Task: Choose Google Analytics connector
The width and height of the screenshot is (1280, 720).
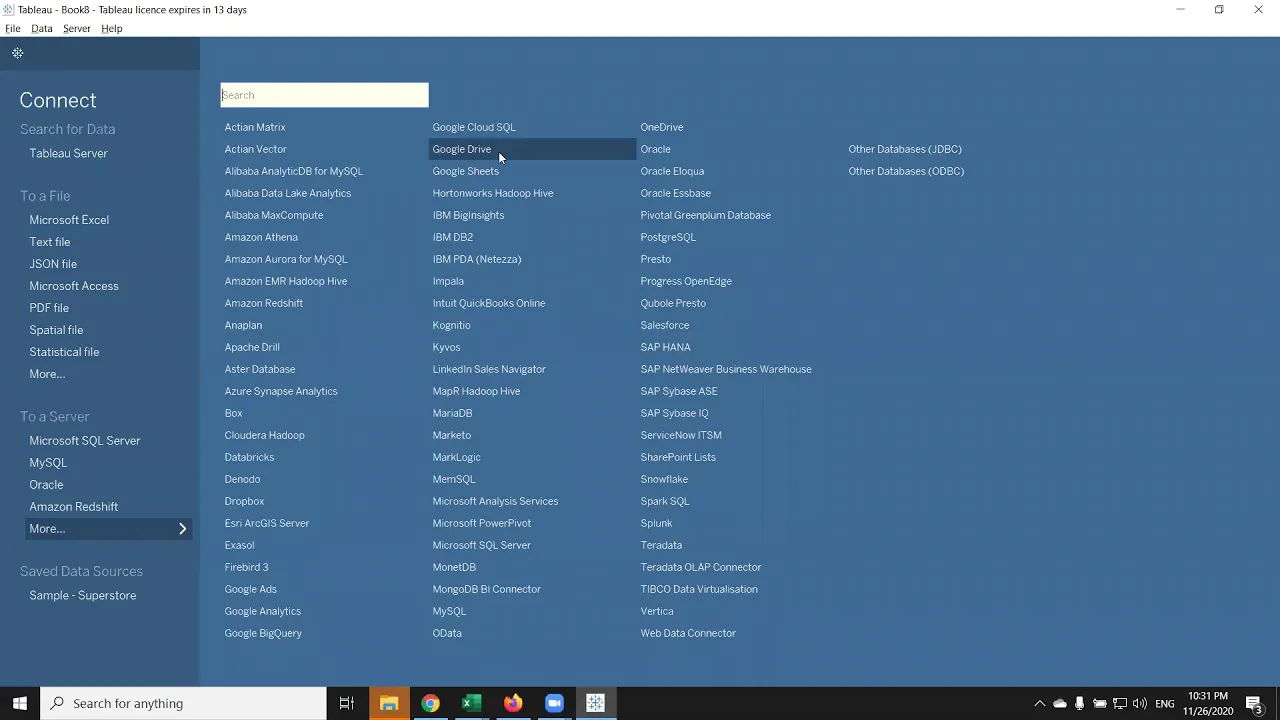Action: coord(263,611)
